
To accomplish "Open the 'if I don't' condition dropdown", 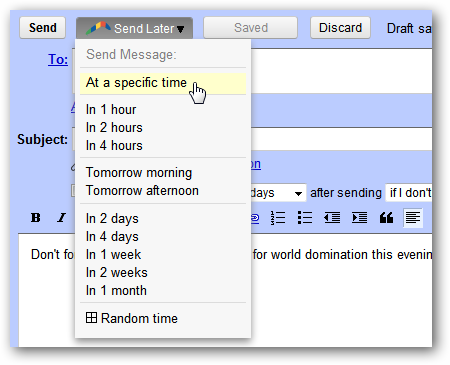I will (x=409, y=193).
